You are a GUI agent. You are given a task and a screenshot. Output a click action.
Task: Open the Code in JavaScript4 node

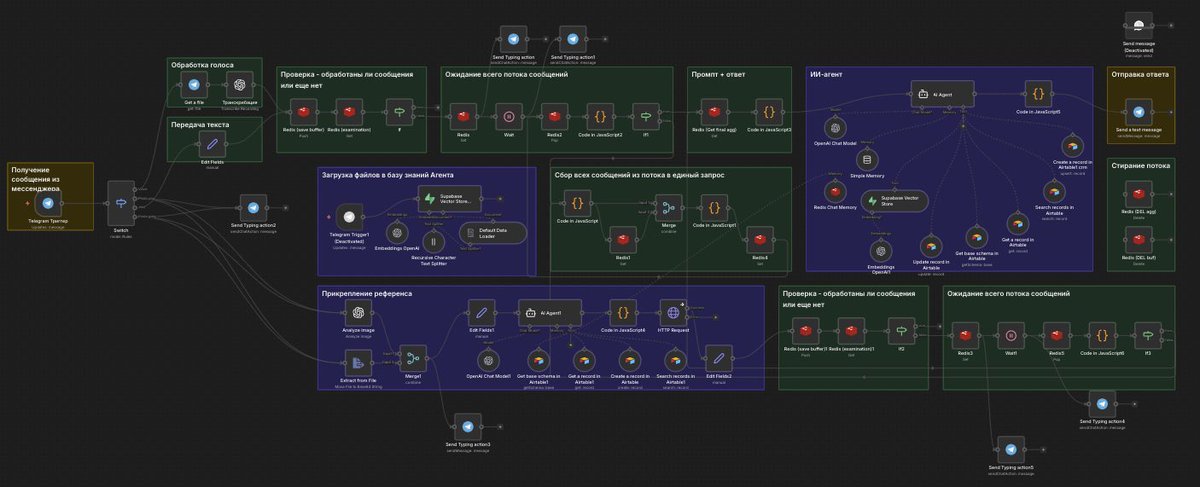pyautogui.click(x=623, y=311)
